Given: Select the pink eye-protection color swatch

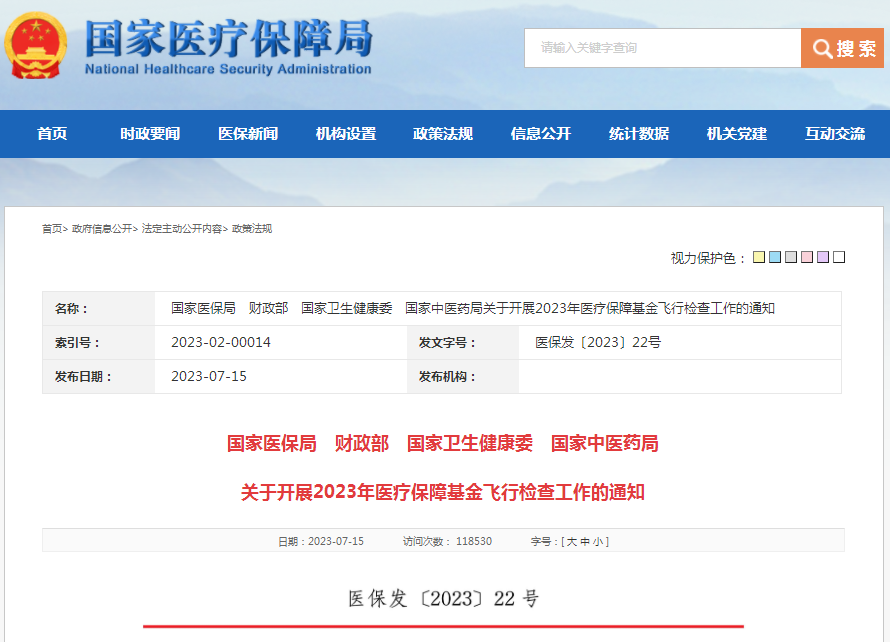Looking at the screenshot, I should (807, 257).
